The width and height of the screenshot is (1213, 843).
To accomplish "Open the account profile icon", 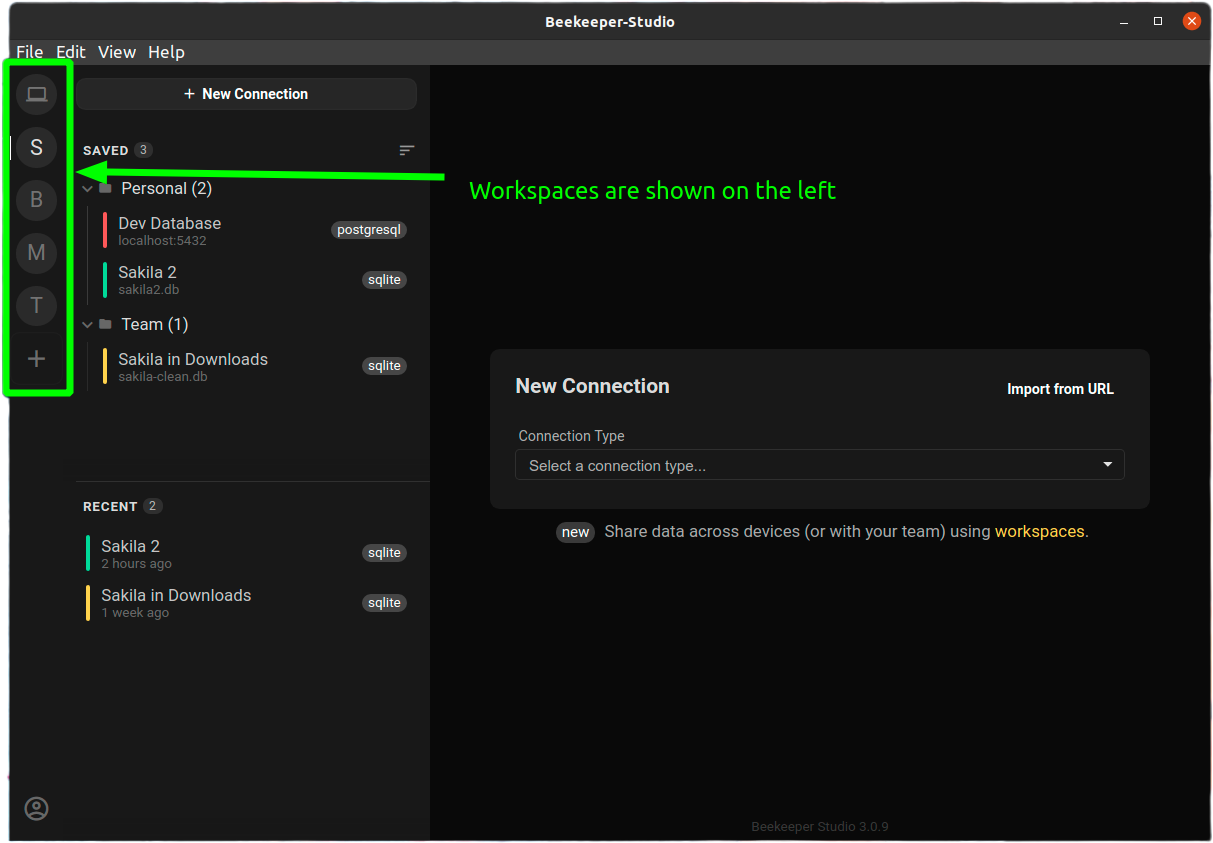I will 37,808.
